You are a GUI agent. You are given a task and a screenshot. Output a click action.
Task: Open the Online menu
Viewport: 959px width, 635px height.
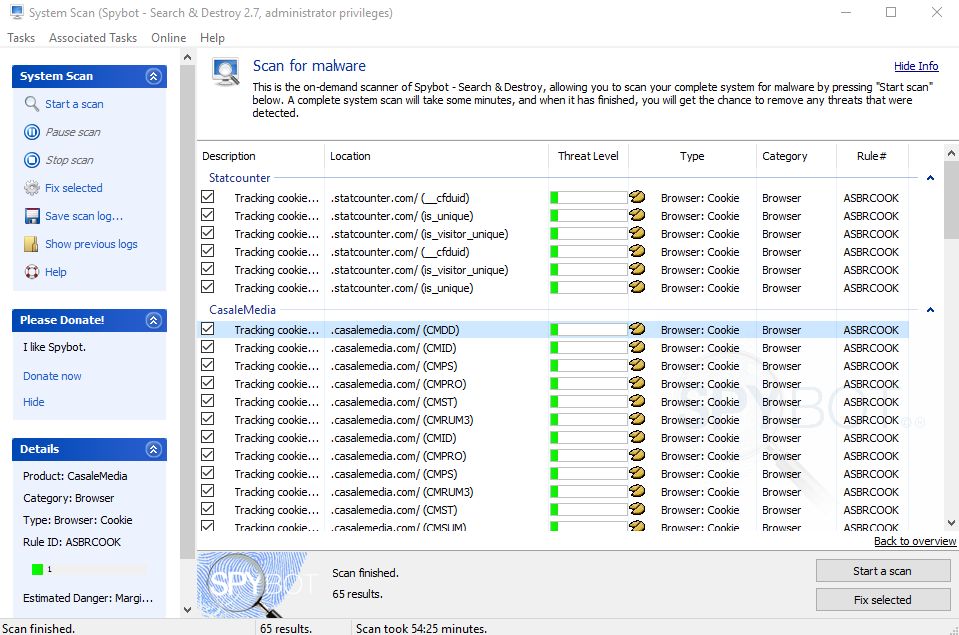click(x=169, y=38)
